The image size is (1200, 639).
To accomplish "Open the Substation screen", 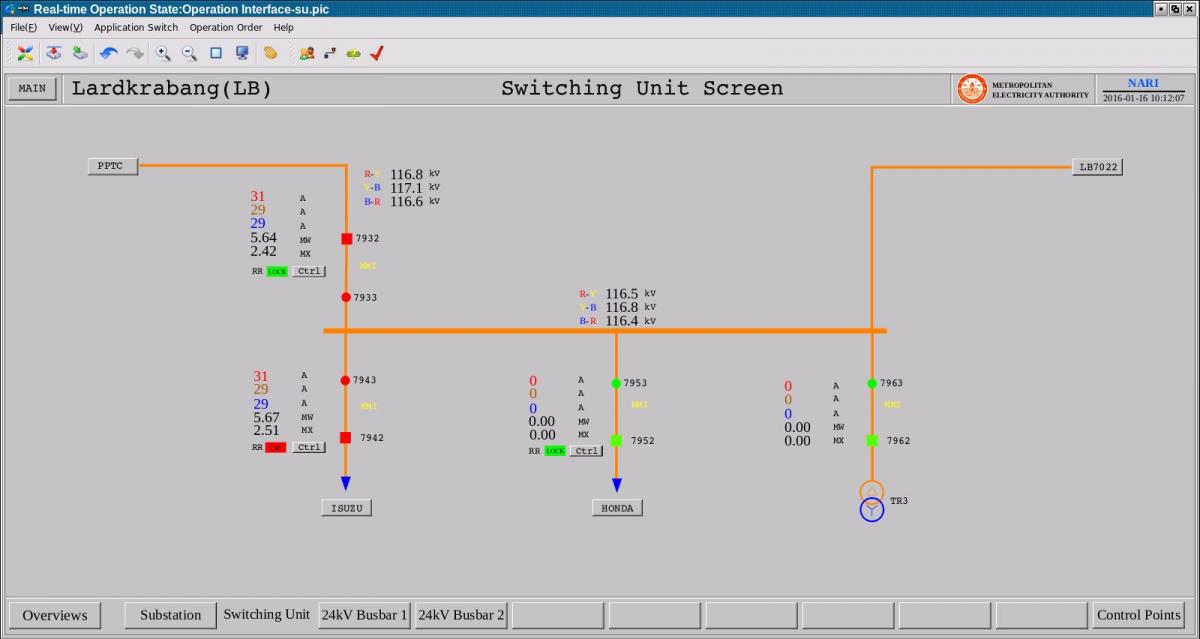I will (x=170, y=615).
